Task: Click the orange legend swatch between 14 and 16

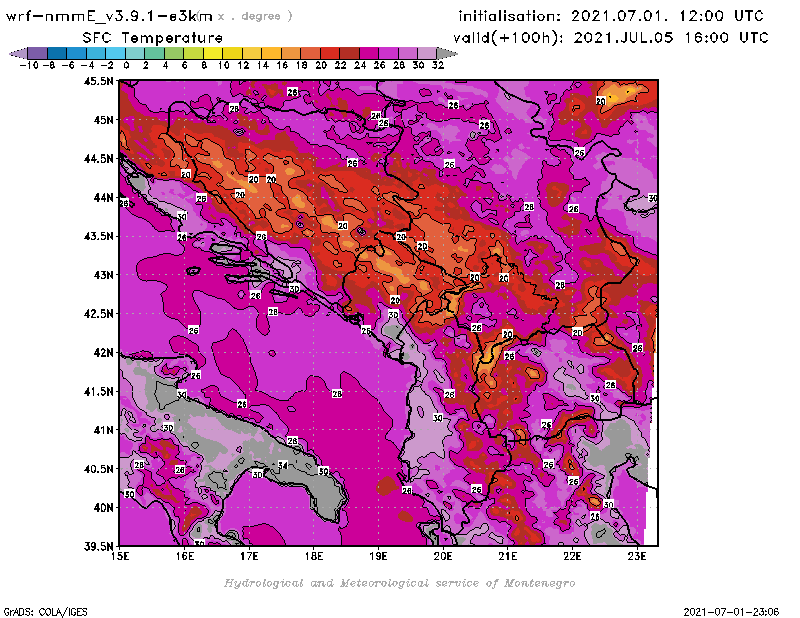Action: [272, 53]
